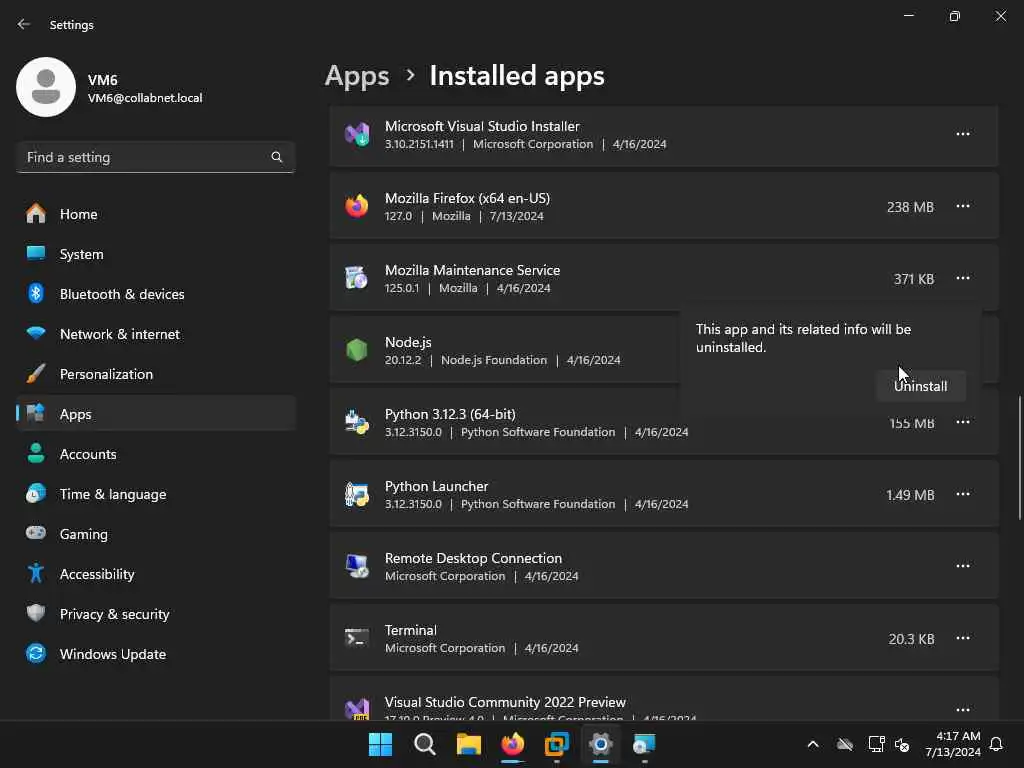The height and width of the screenshot is (768, 1024).
Task: Open Personalization settings
Action: pyautogui.click(x=155, y=374)
